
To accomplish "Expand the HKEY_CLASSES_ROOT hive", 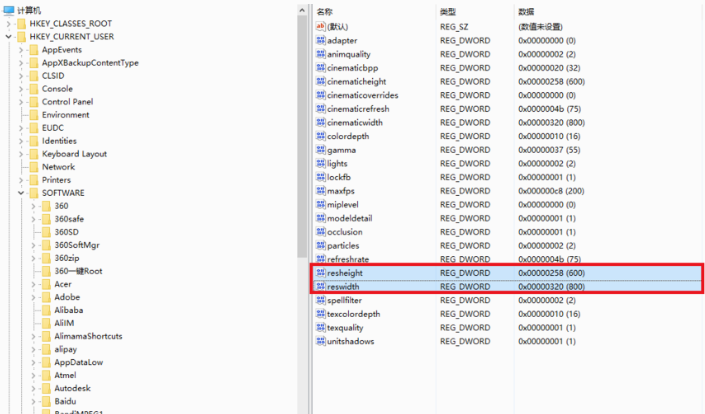I will (x=9, y=23).
